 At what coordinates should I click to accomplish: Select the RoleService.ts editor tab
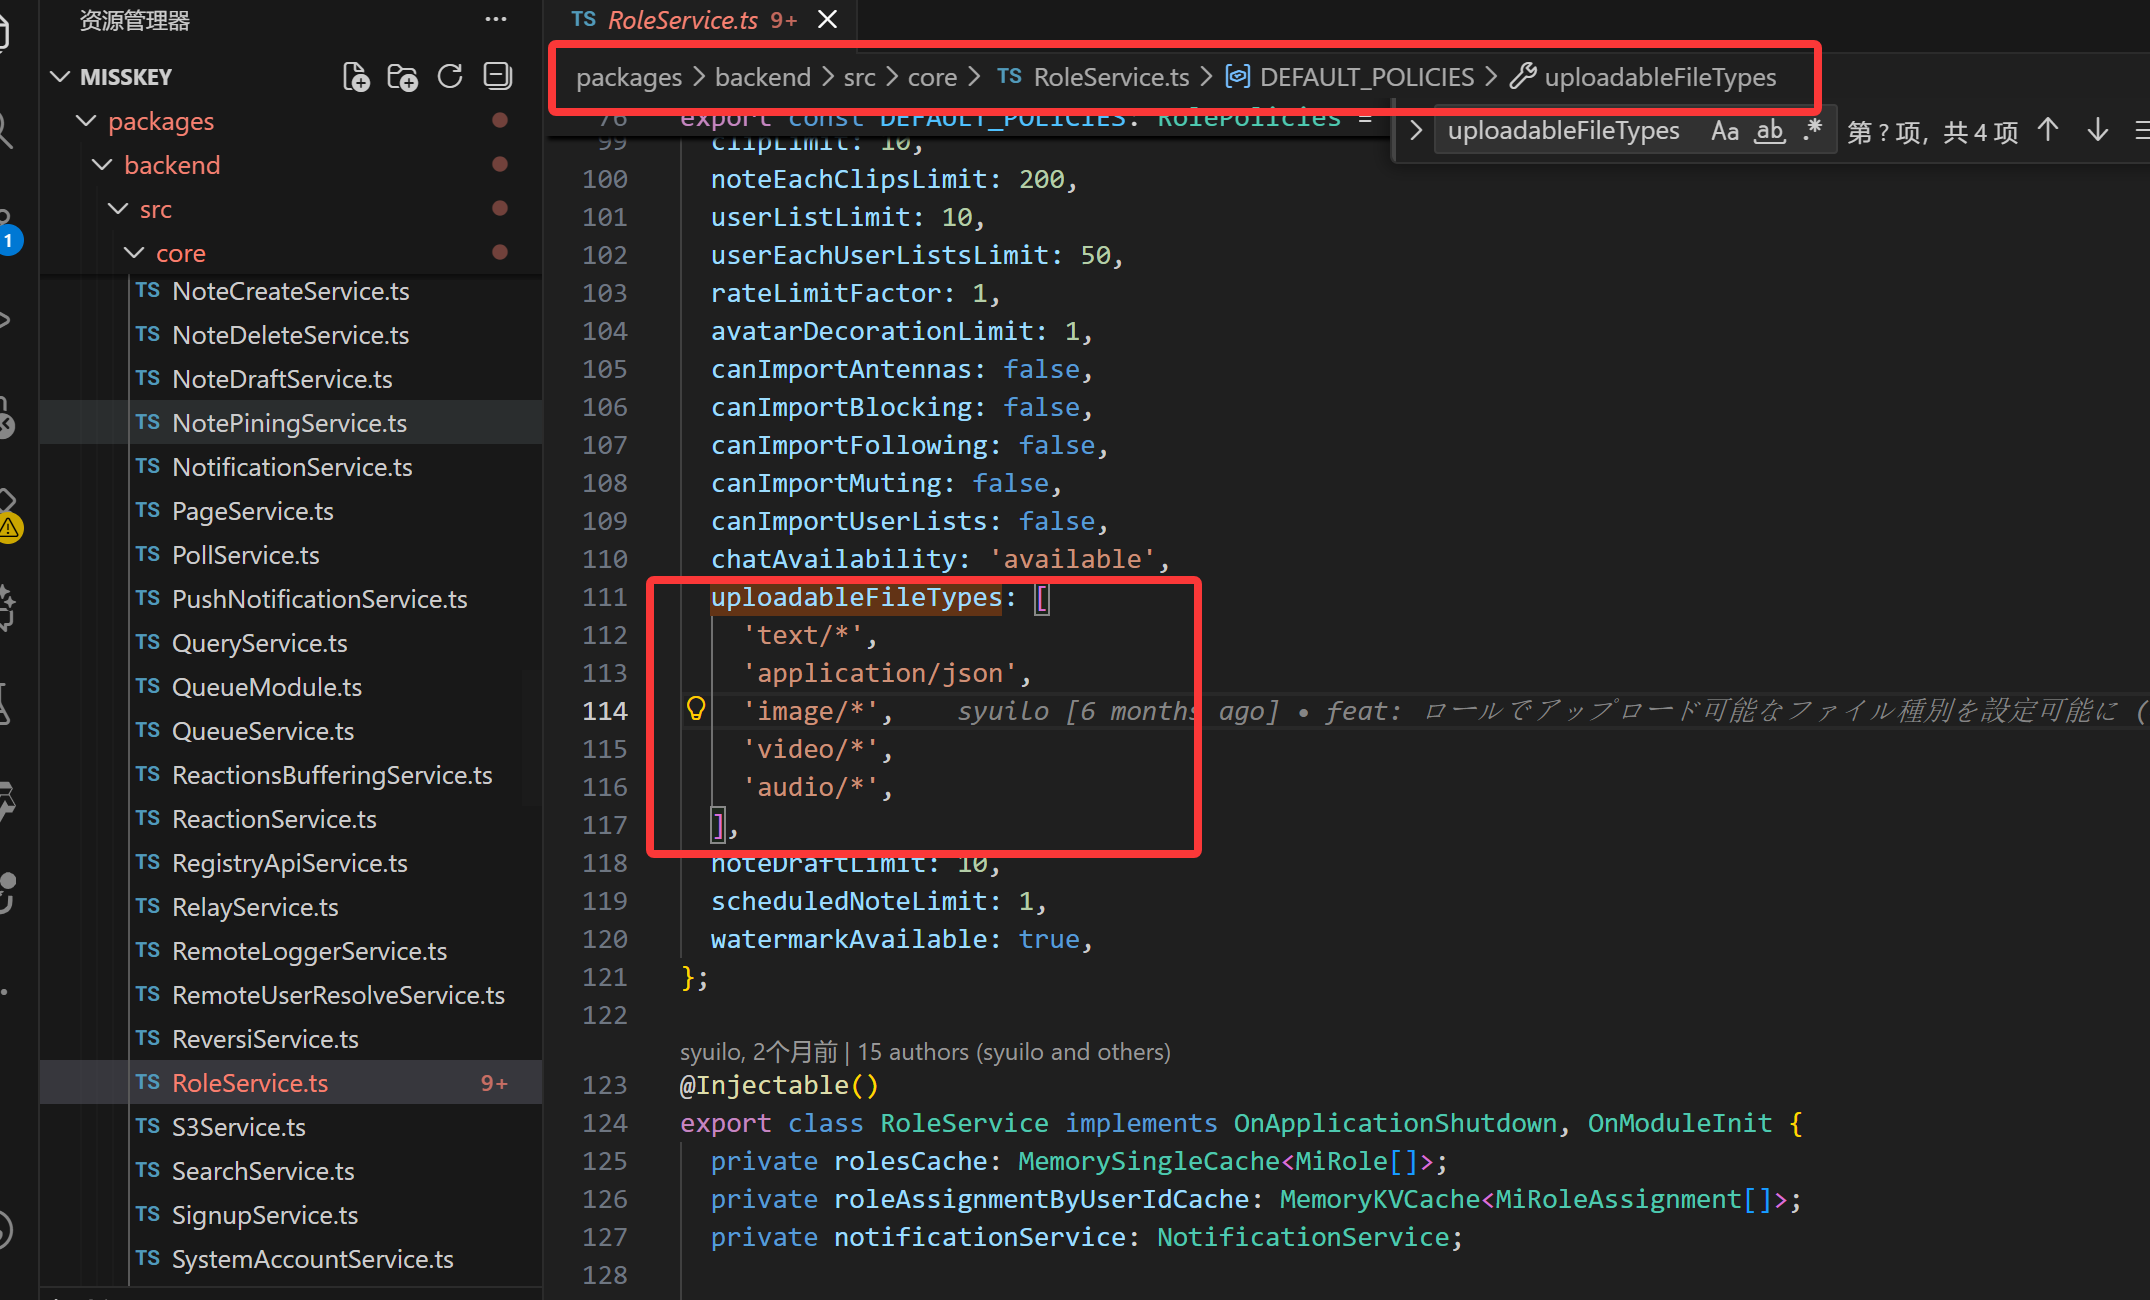(x=682, y=20)
